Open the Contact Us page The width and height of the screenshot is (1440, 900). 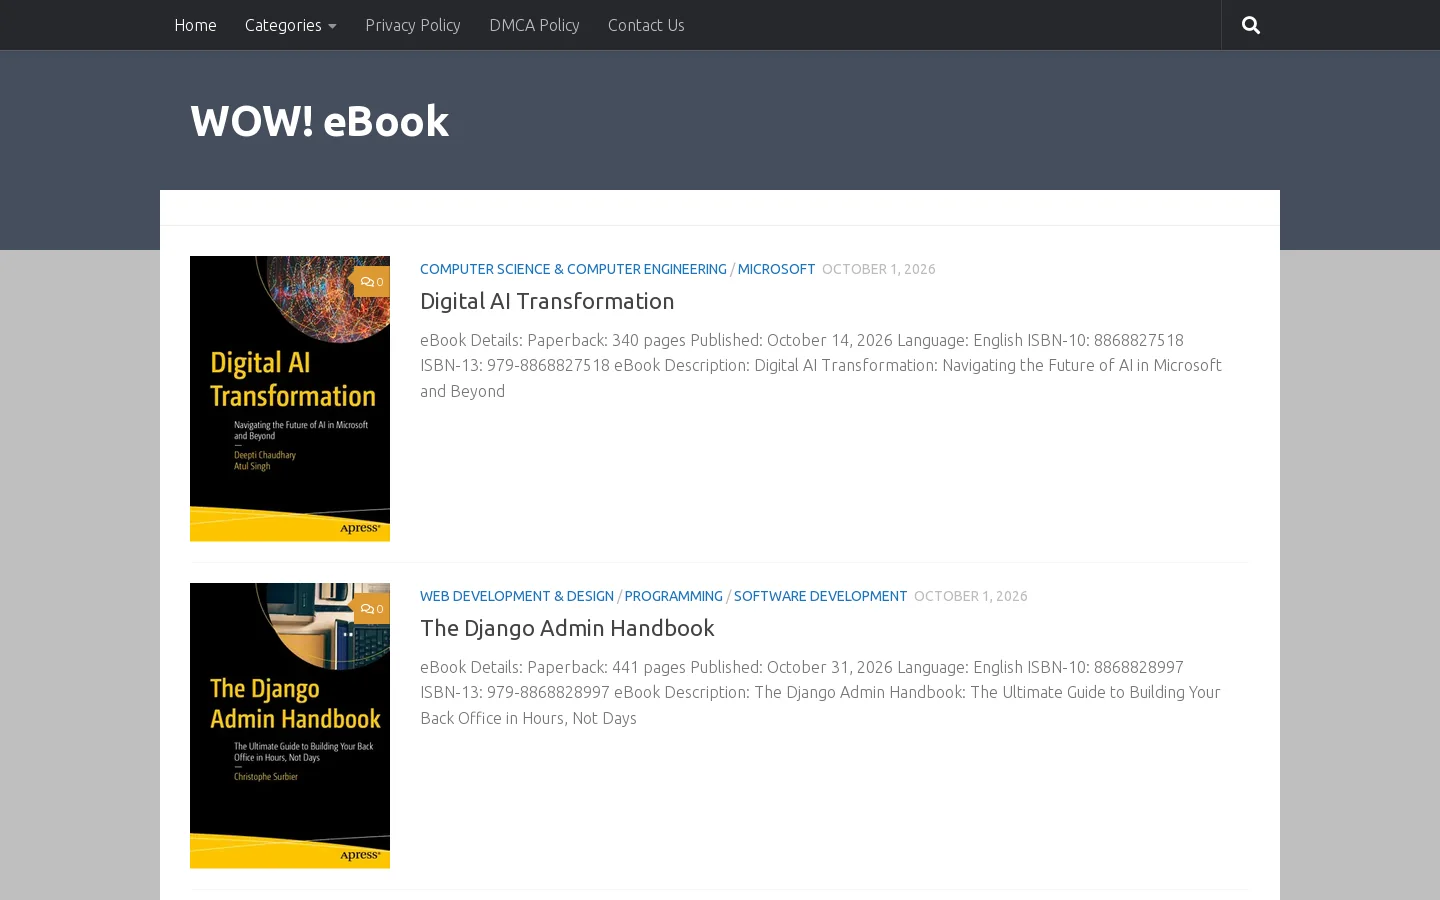point(646,25)
